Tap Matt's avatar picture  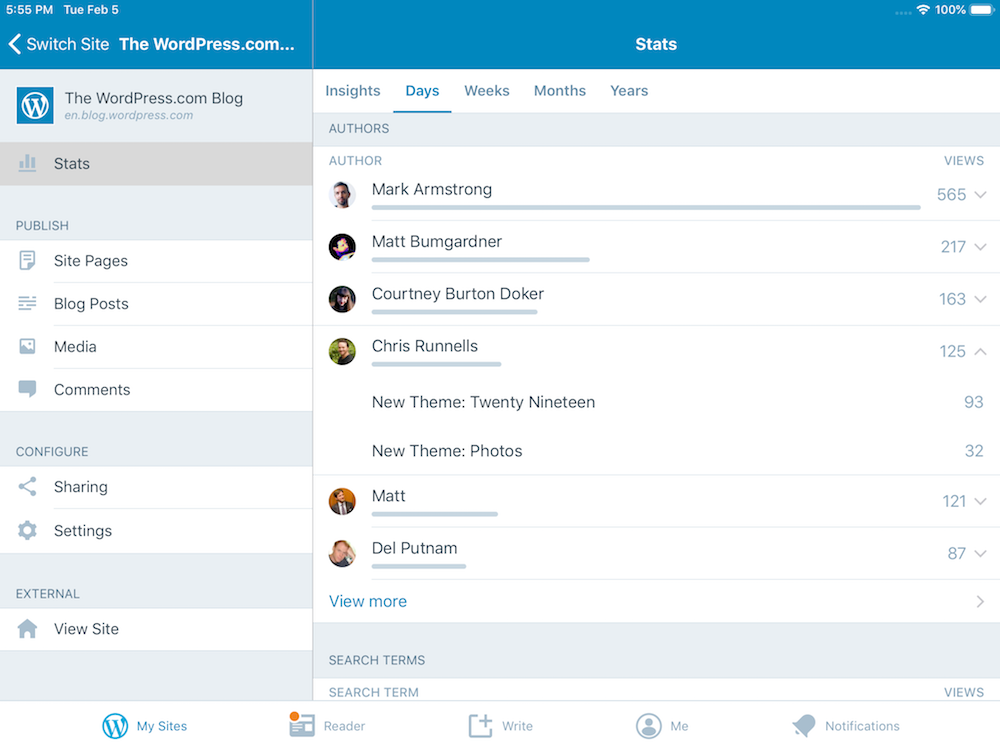pos(342,501)
